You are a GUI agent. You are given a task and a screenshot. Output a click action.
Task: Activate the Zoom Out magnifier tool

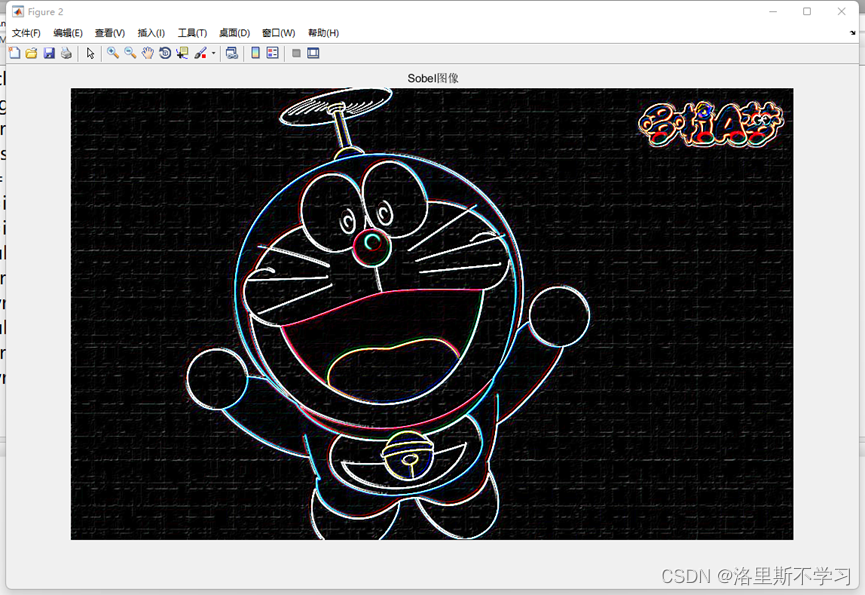point(130,53)
